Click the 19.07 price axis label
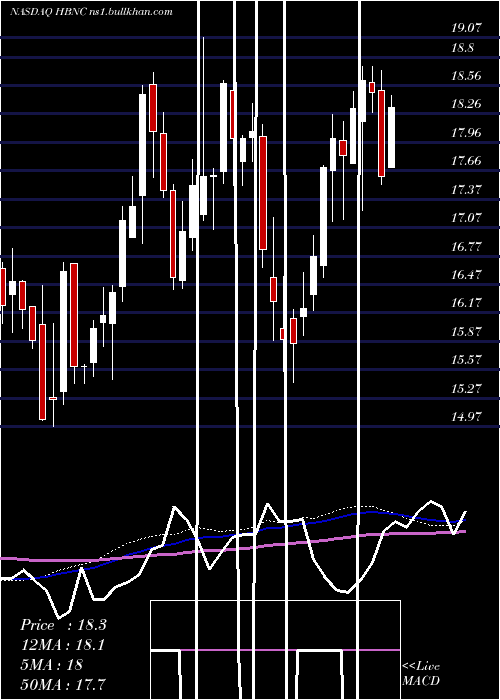 pyautogui.click(x=466, y=28)
